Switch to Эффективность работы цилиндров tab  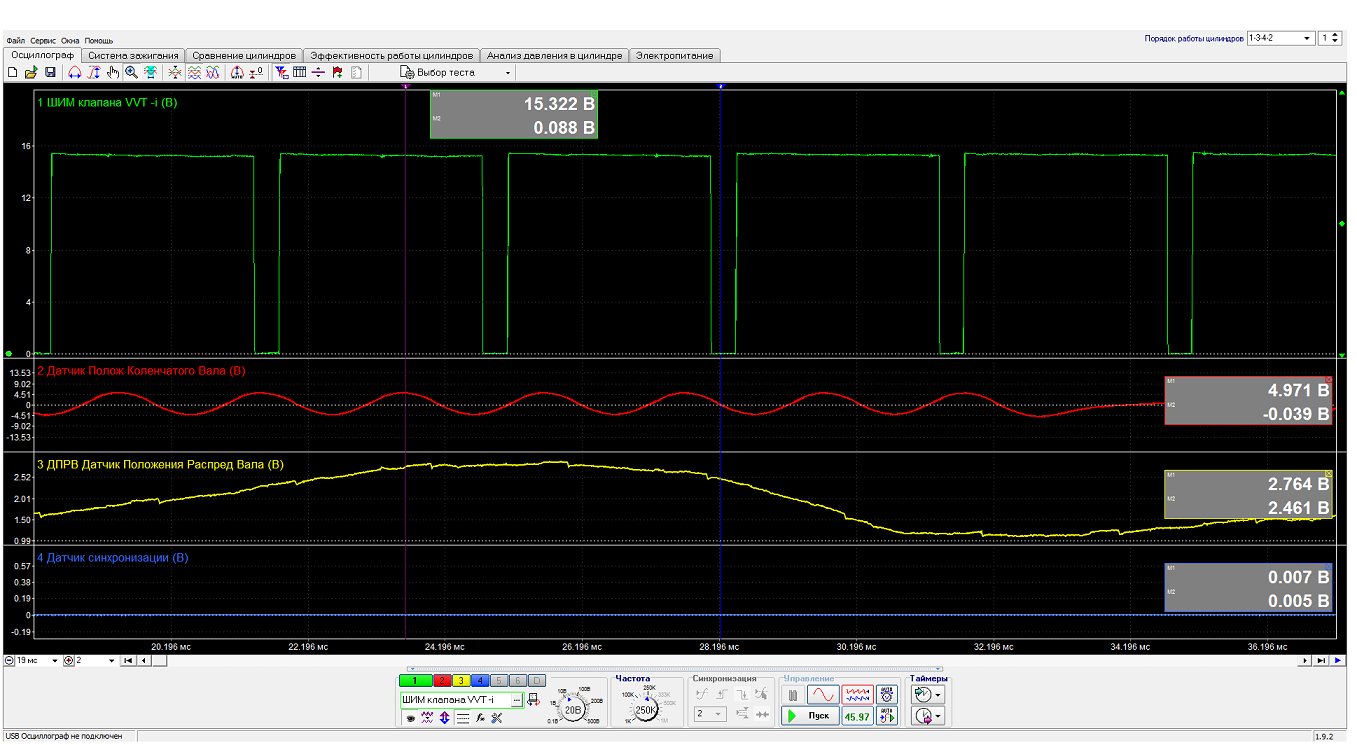391,55
